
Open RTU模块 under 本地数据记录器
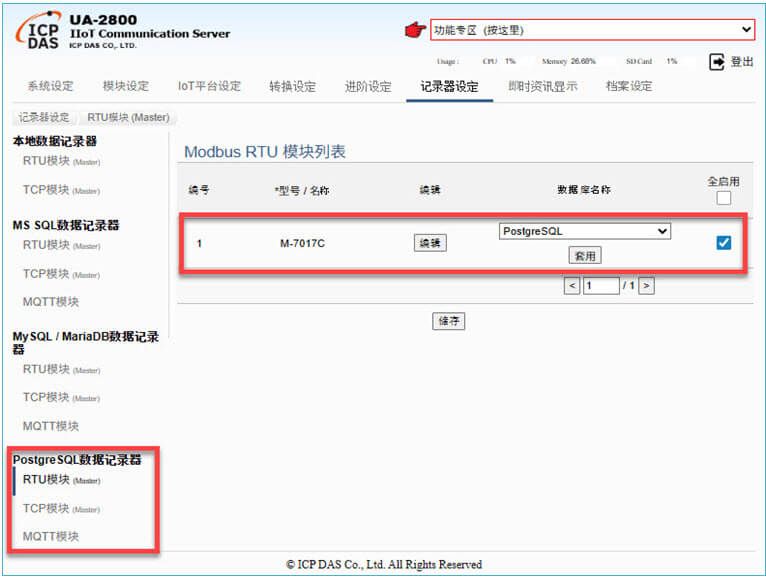[x=62, y=161]
